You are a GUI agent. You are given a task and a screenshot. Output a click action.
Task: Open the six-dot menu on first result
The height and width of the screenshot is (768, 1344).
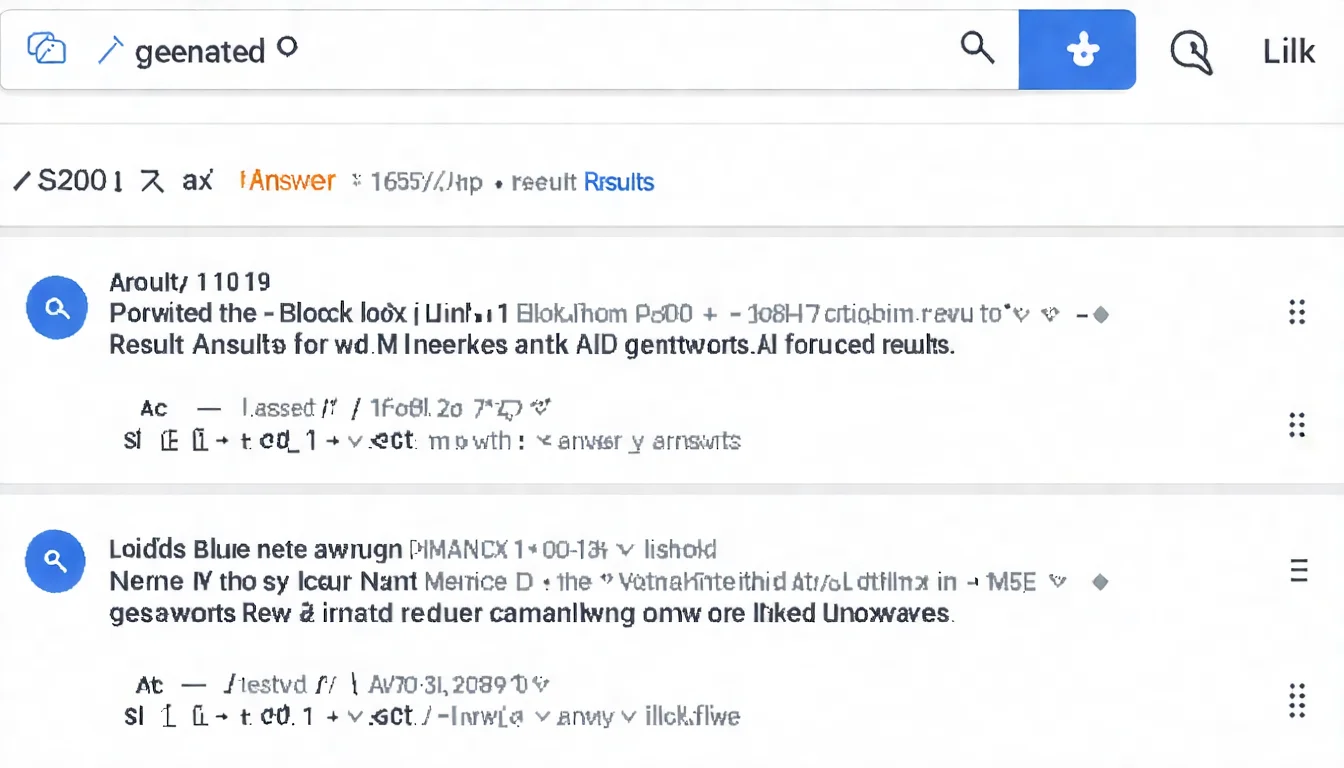tap(1297, 313)
